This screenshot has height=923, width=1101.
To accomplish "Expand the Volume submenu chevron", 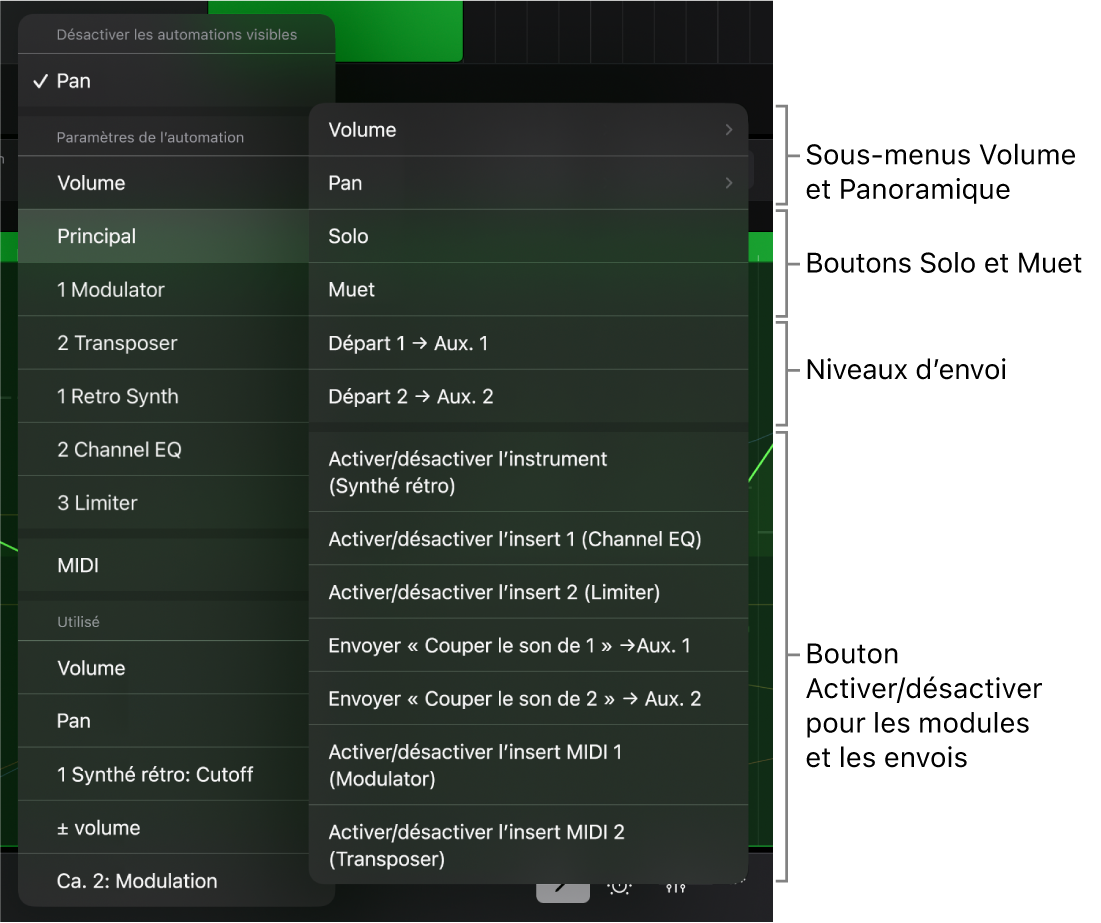I will click(x=729, y=129).
